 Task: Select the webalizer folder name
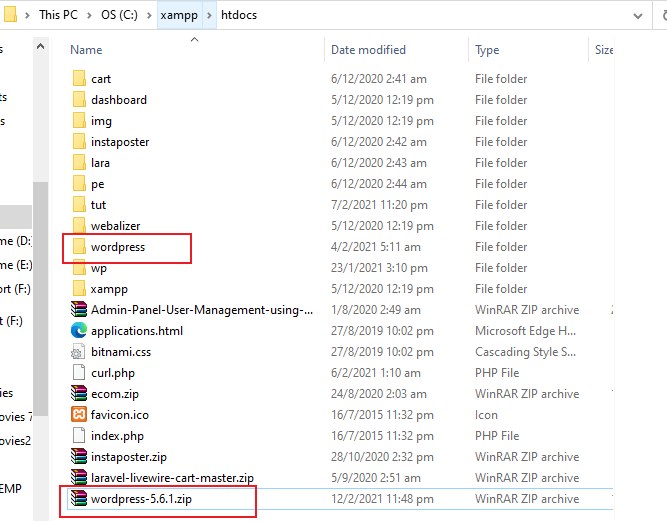(x=115, y=226)
